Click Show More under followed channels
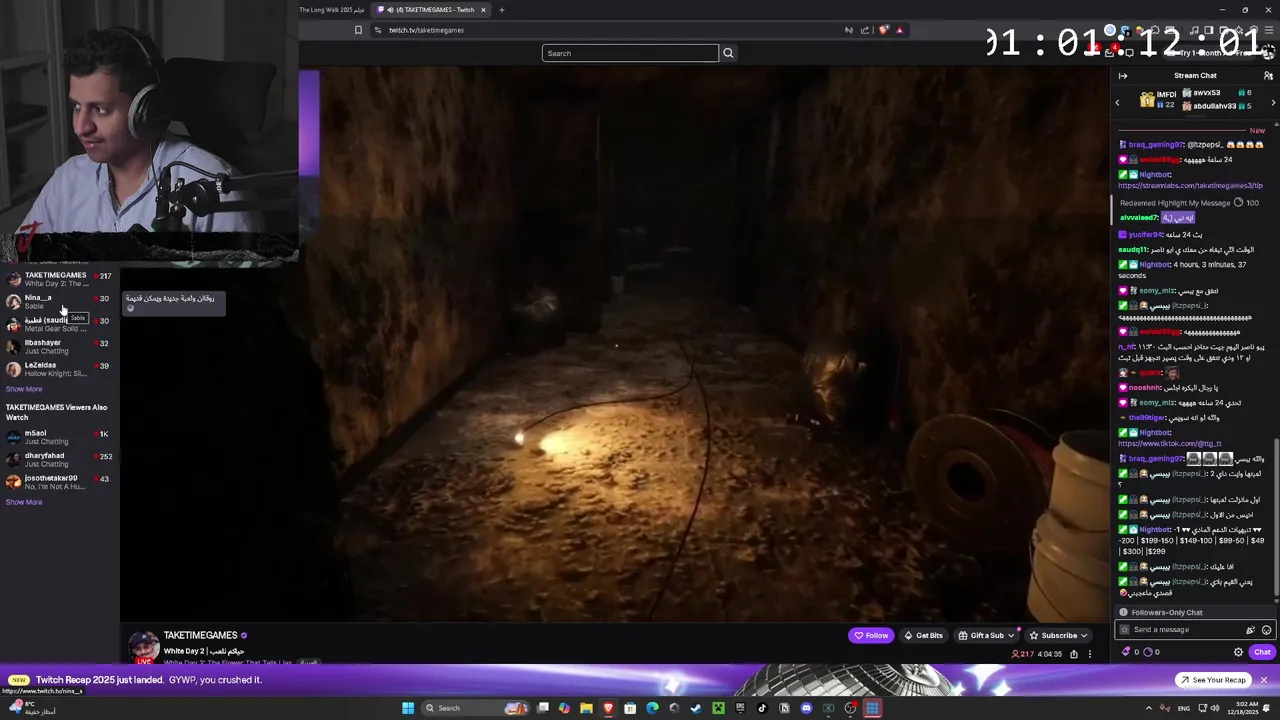1280x720 pixels. 24,389
